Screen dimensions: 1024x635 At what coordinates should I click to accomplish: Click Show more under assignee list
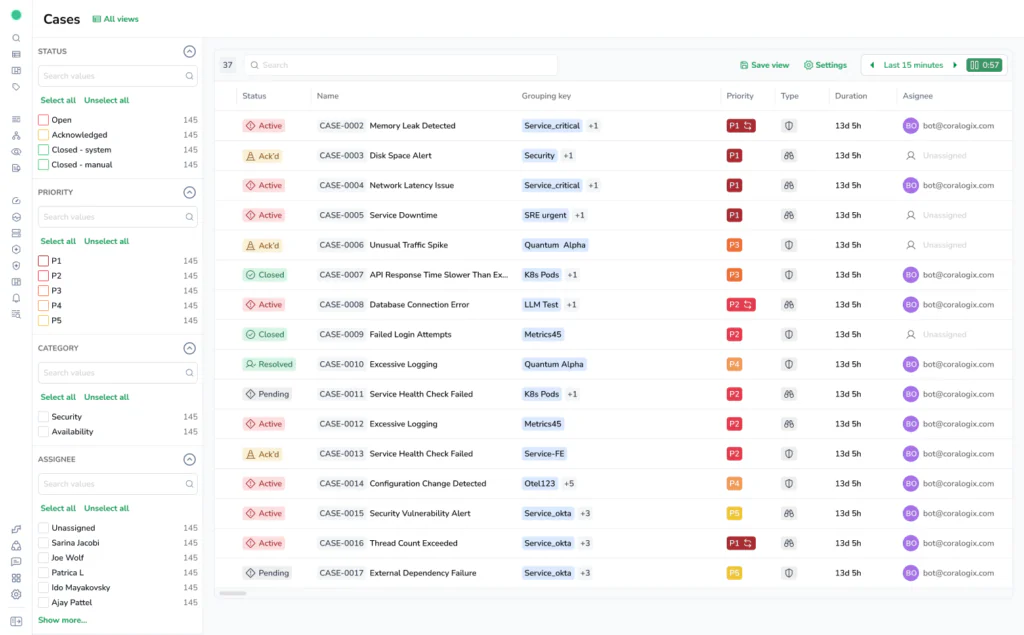point(62,620)
